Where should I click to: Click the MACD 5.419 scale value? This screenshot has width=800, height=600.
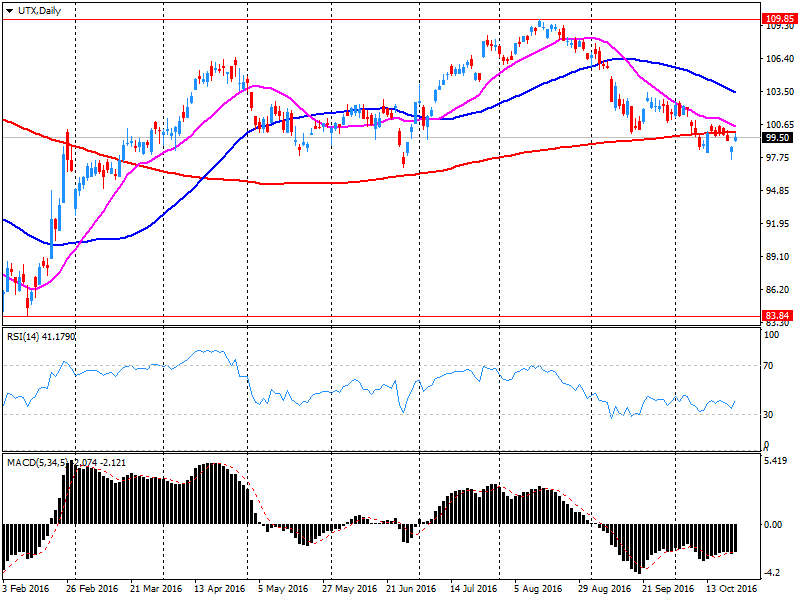point(776,461)
